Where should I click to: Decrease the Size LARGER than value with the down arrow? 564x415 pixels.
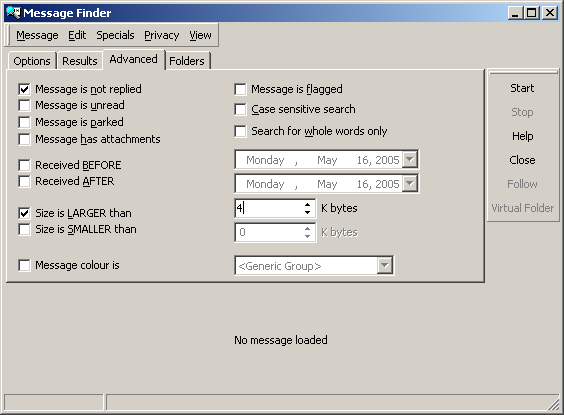307,212
